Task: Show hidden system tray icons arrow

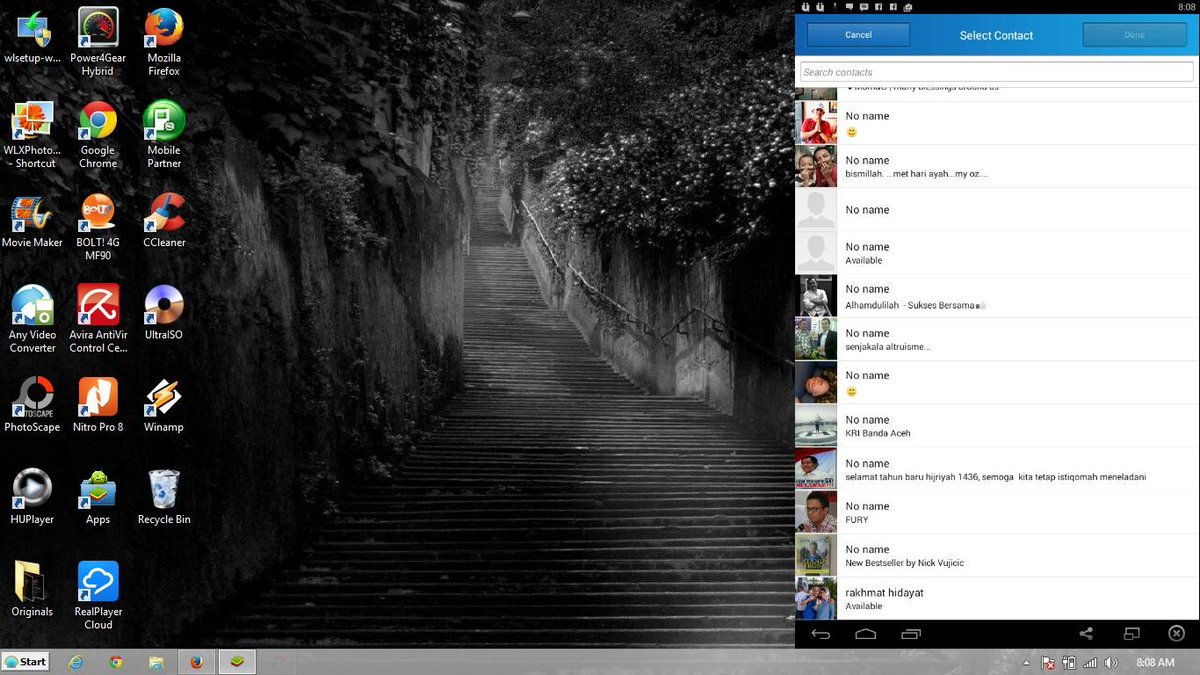Action: (x=1026, y=663)
